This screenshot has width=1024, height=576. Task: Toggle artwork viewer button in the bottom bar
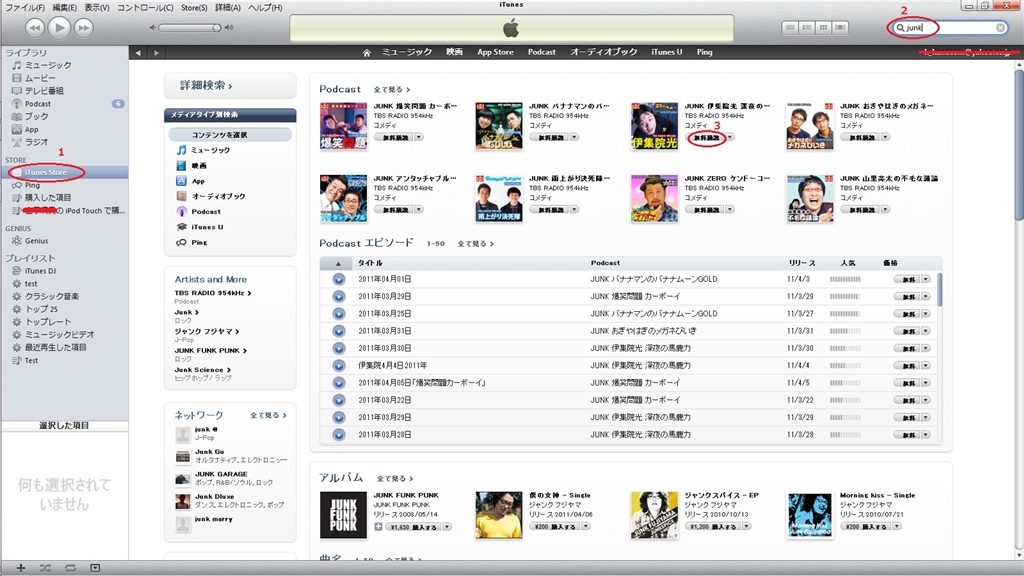tap(95, 568)
